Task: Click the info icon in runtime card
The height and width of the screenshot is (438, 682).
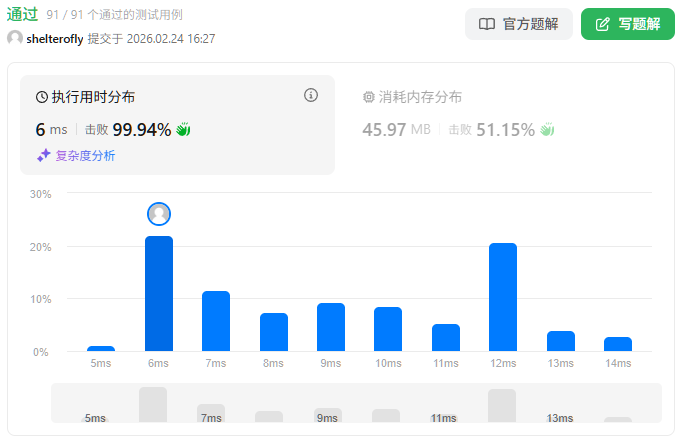Action: pos(310,95)
